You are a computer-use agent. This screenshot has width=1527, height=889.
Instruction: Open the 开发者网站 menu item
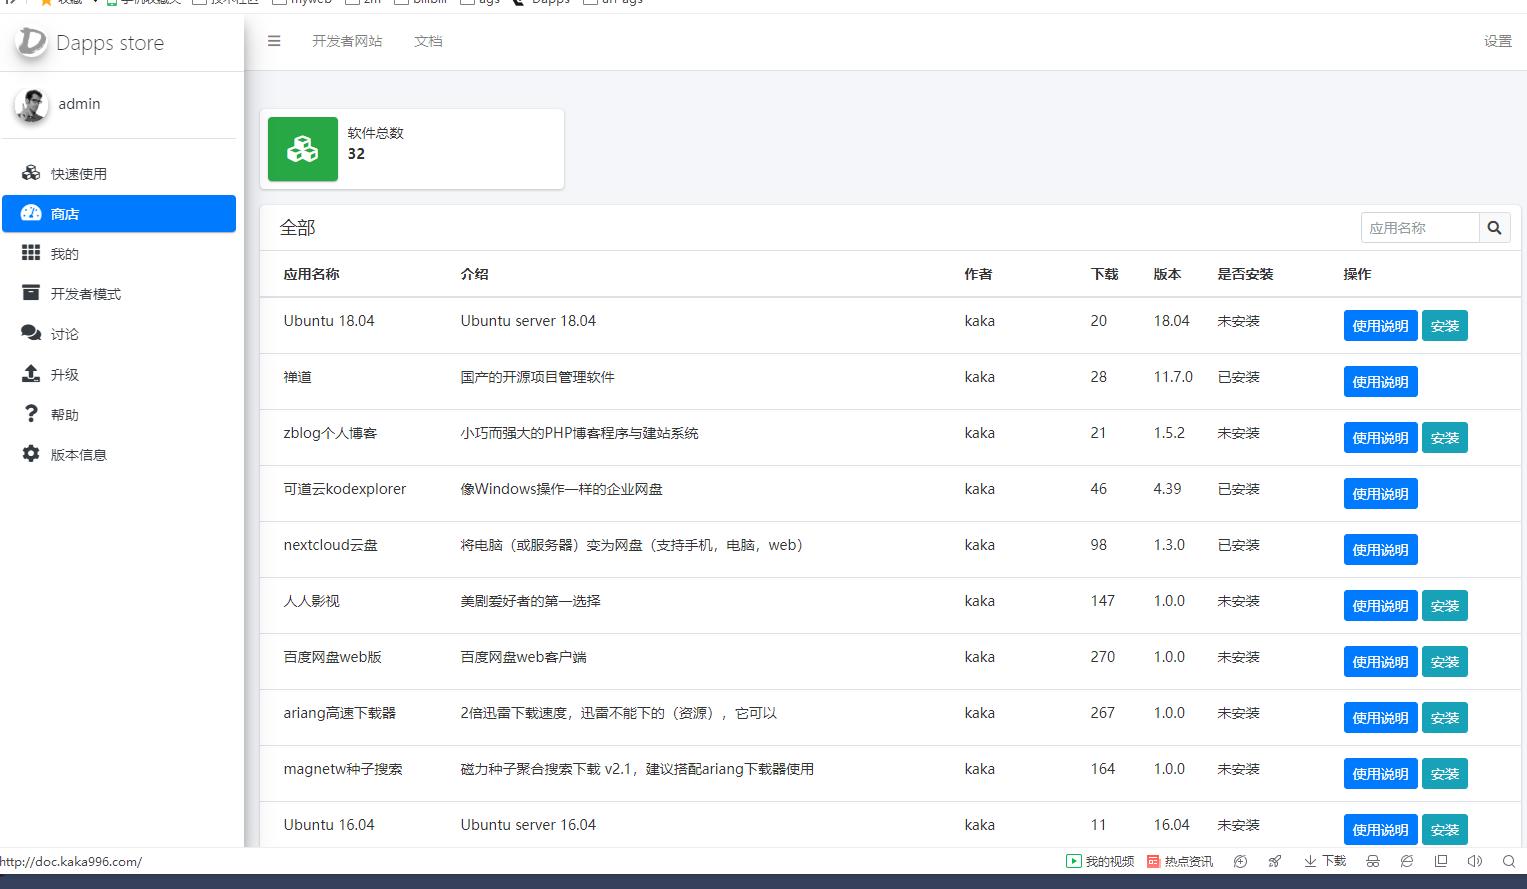tap(348, 41)
